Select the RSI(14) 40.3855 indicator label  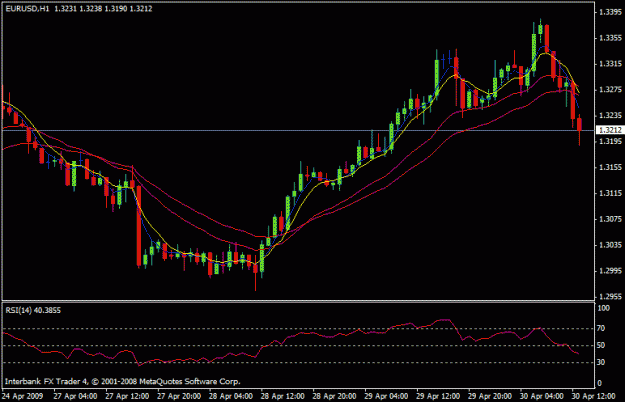tap(33, 310)
